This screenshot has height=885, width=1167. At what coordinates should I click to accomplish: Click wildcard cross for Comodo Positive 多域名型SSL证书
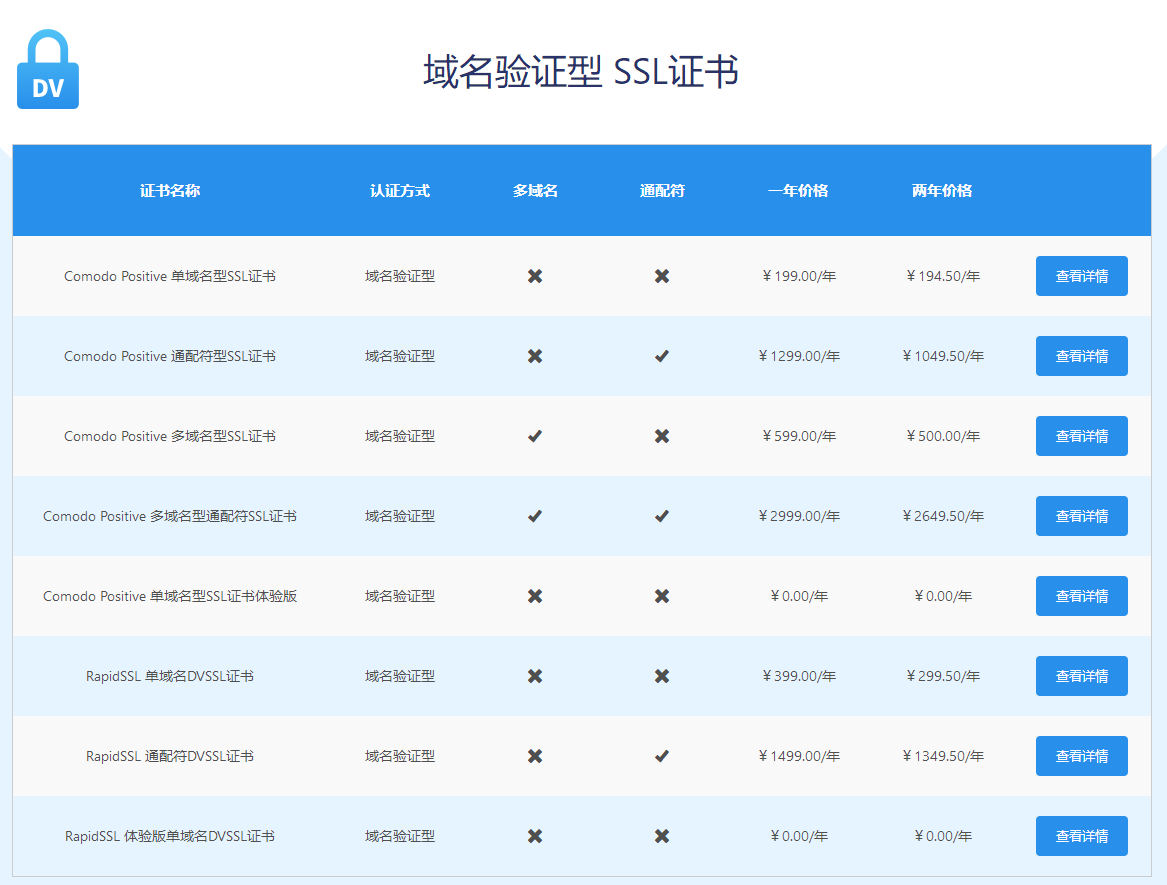662,436
